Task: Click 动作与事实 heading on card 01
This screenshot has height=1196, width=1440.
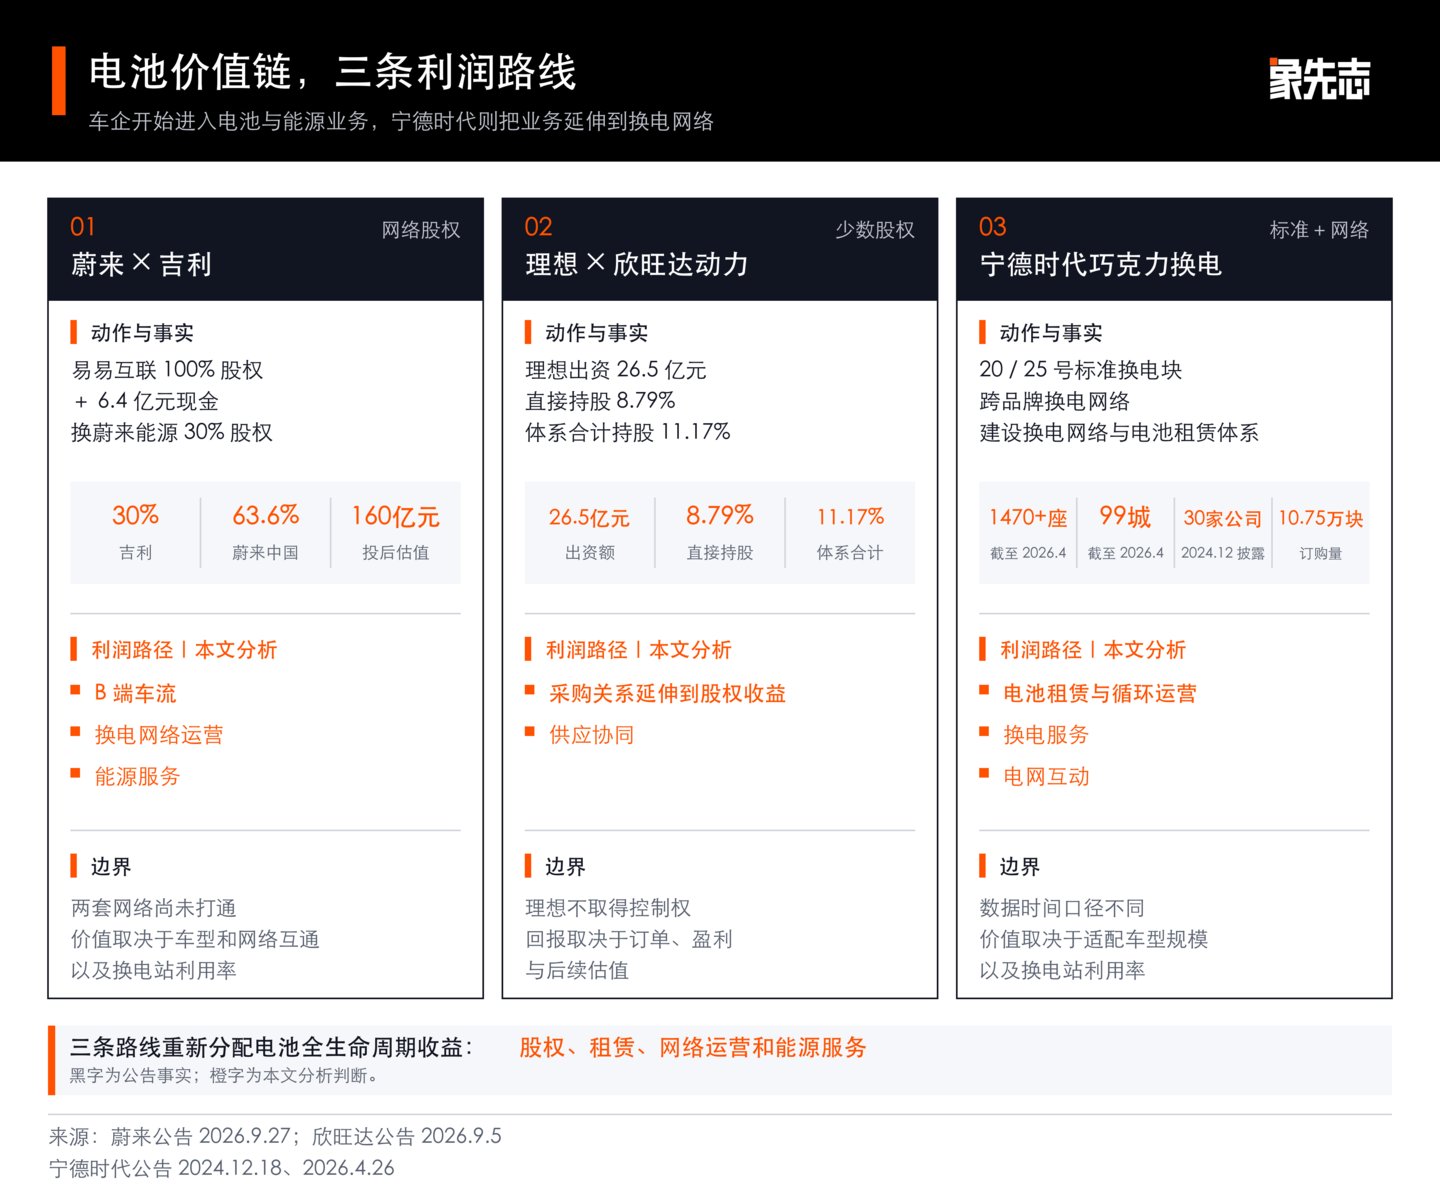Action: coord(142,332)
